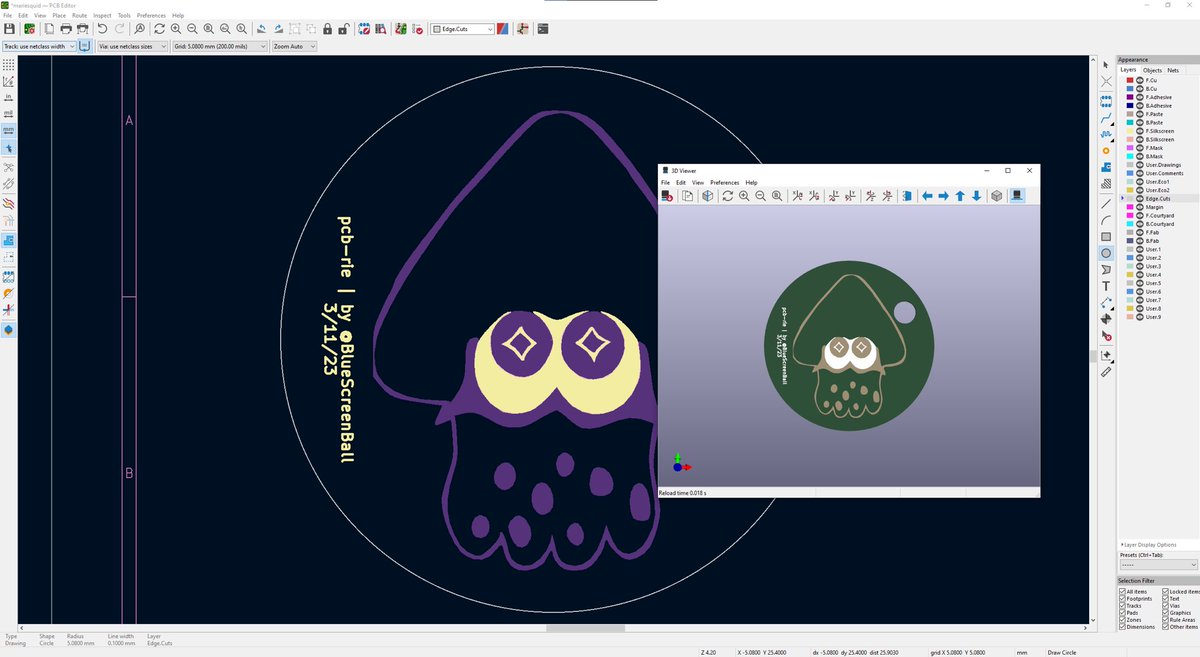The width and height of the screenshot is (1200, 657).
Task: Hide the Edge.Cuts layer eye icon
Action: pyautogui.click(x=1140, y=199)
